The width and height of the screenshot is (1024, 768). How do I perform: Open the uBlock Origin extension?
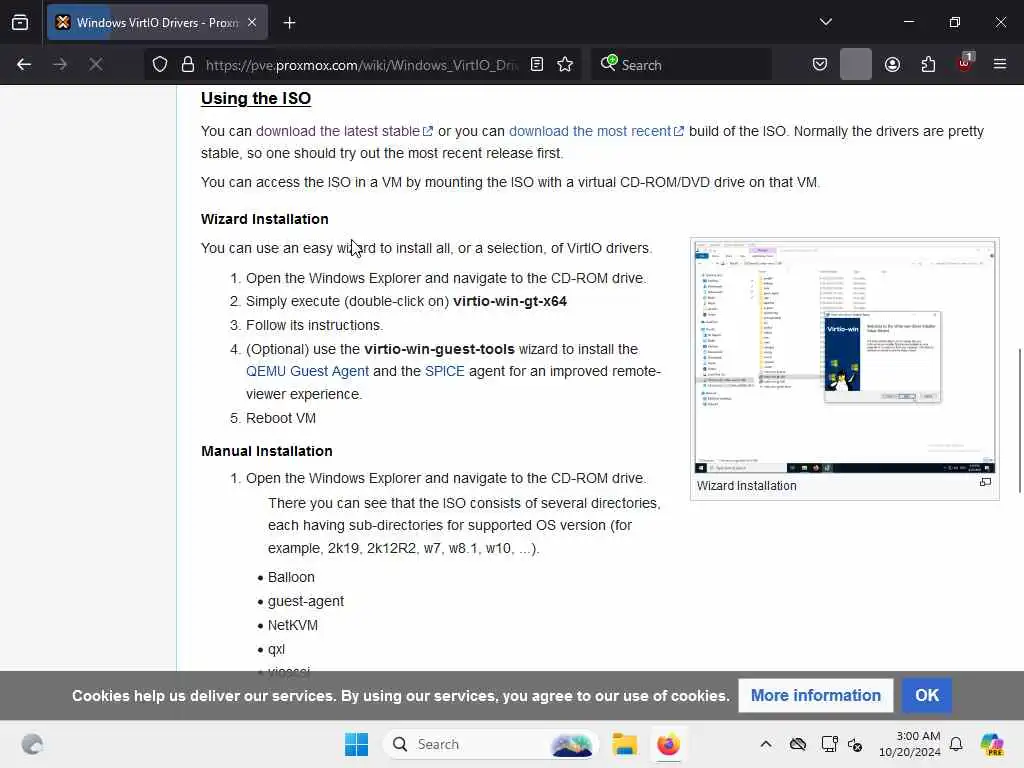pos(965,63)
